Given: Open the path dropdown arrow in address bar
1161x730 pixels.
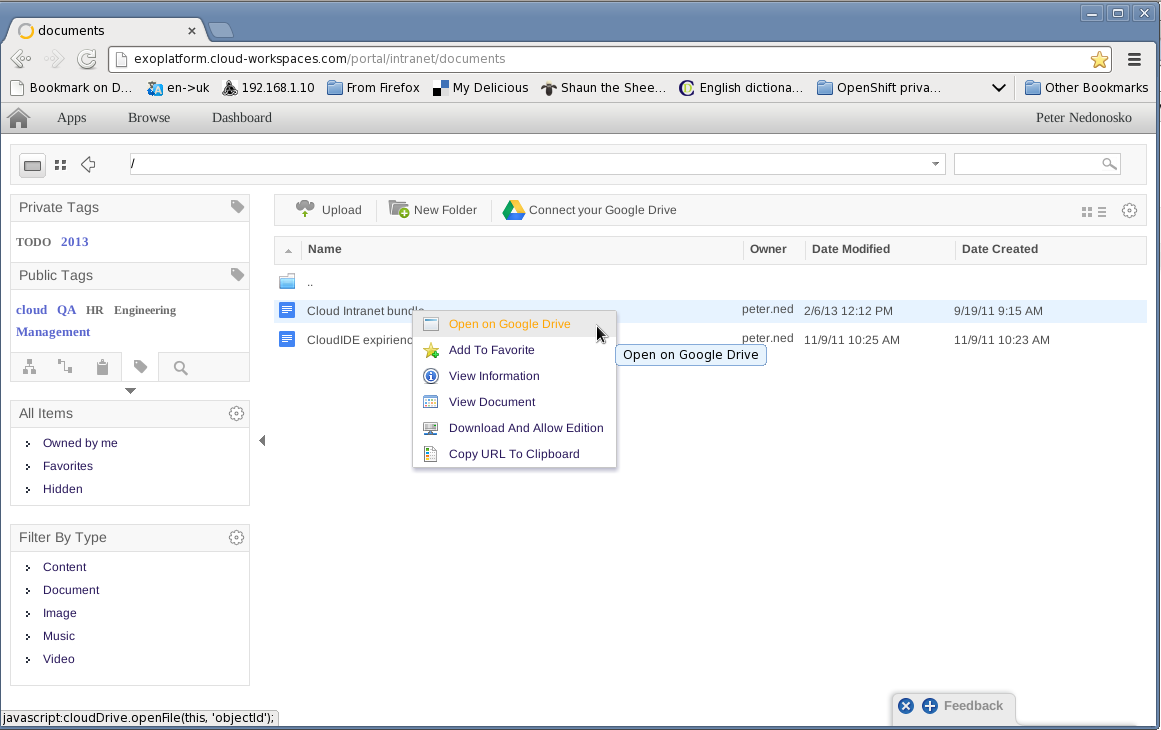Looking at the screenshot, I should 935,164.
